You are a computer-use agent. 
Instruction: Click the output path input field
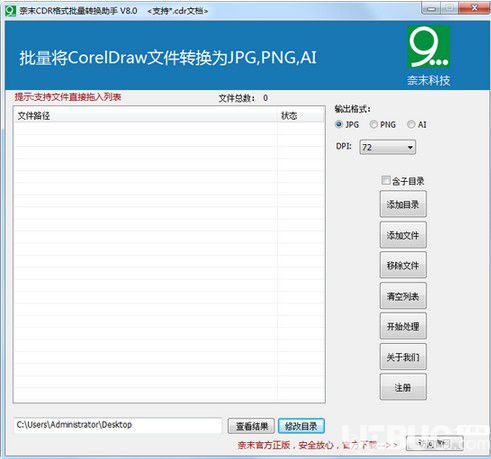coord(118,425)
